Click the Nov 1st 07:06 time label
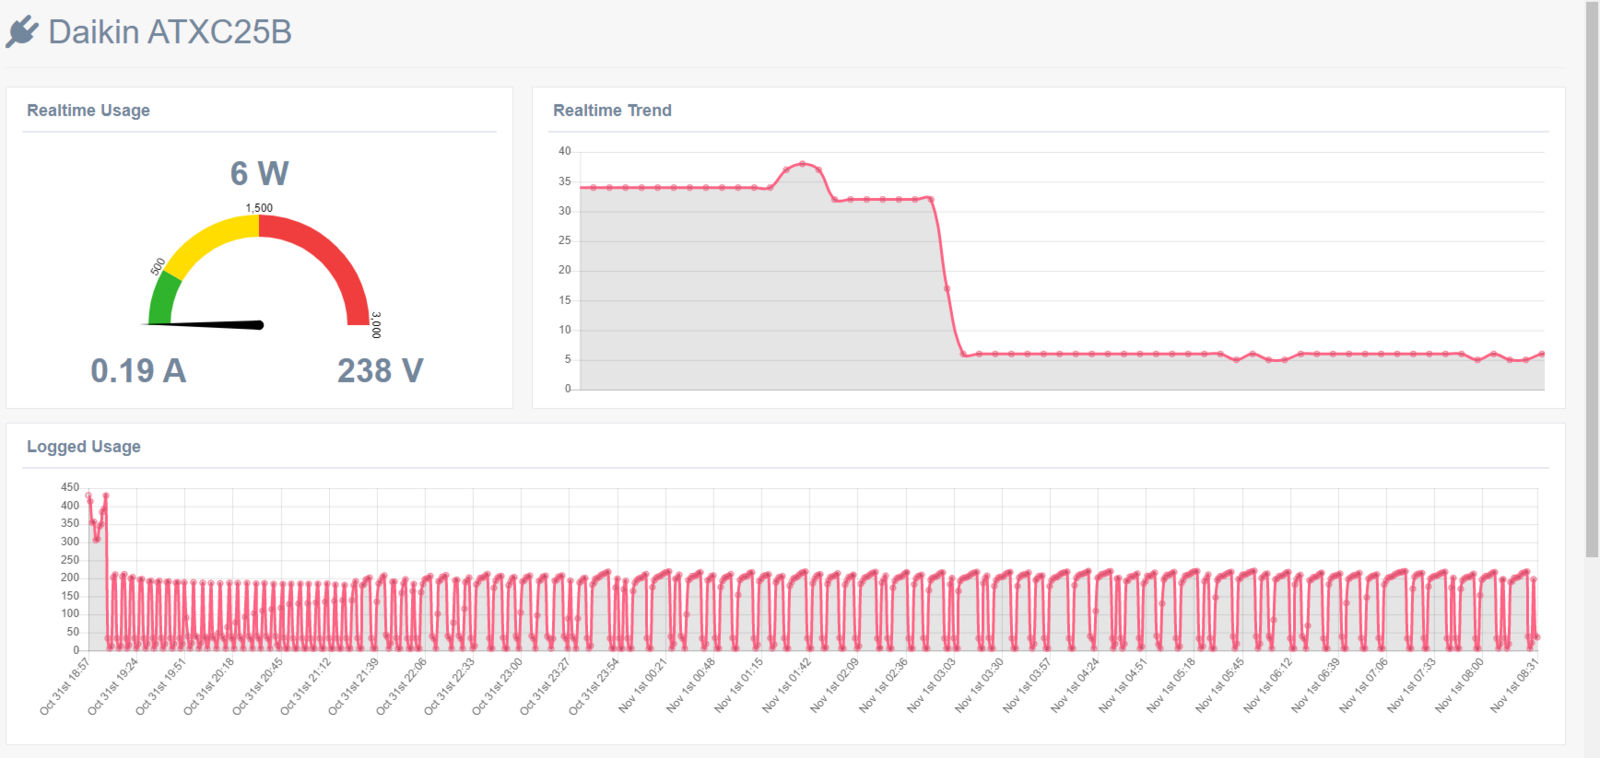This screenshot has width=1600, height=758. point(1365,686)
